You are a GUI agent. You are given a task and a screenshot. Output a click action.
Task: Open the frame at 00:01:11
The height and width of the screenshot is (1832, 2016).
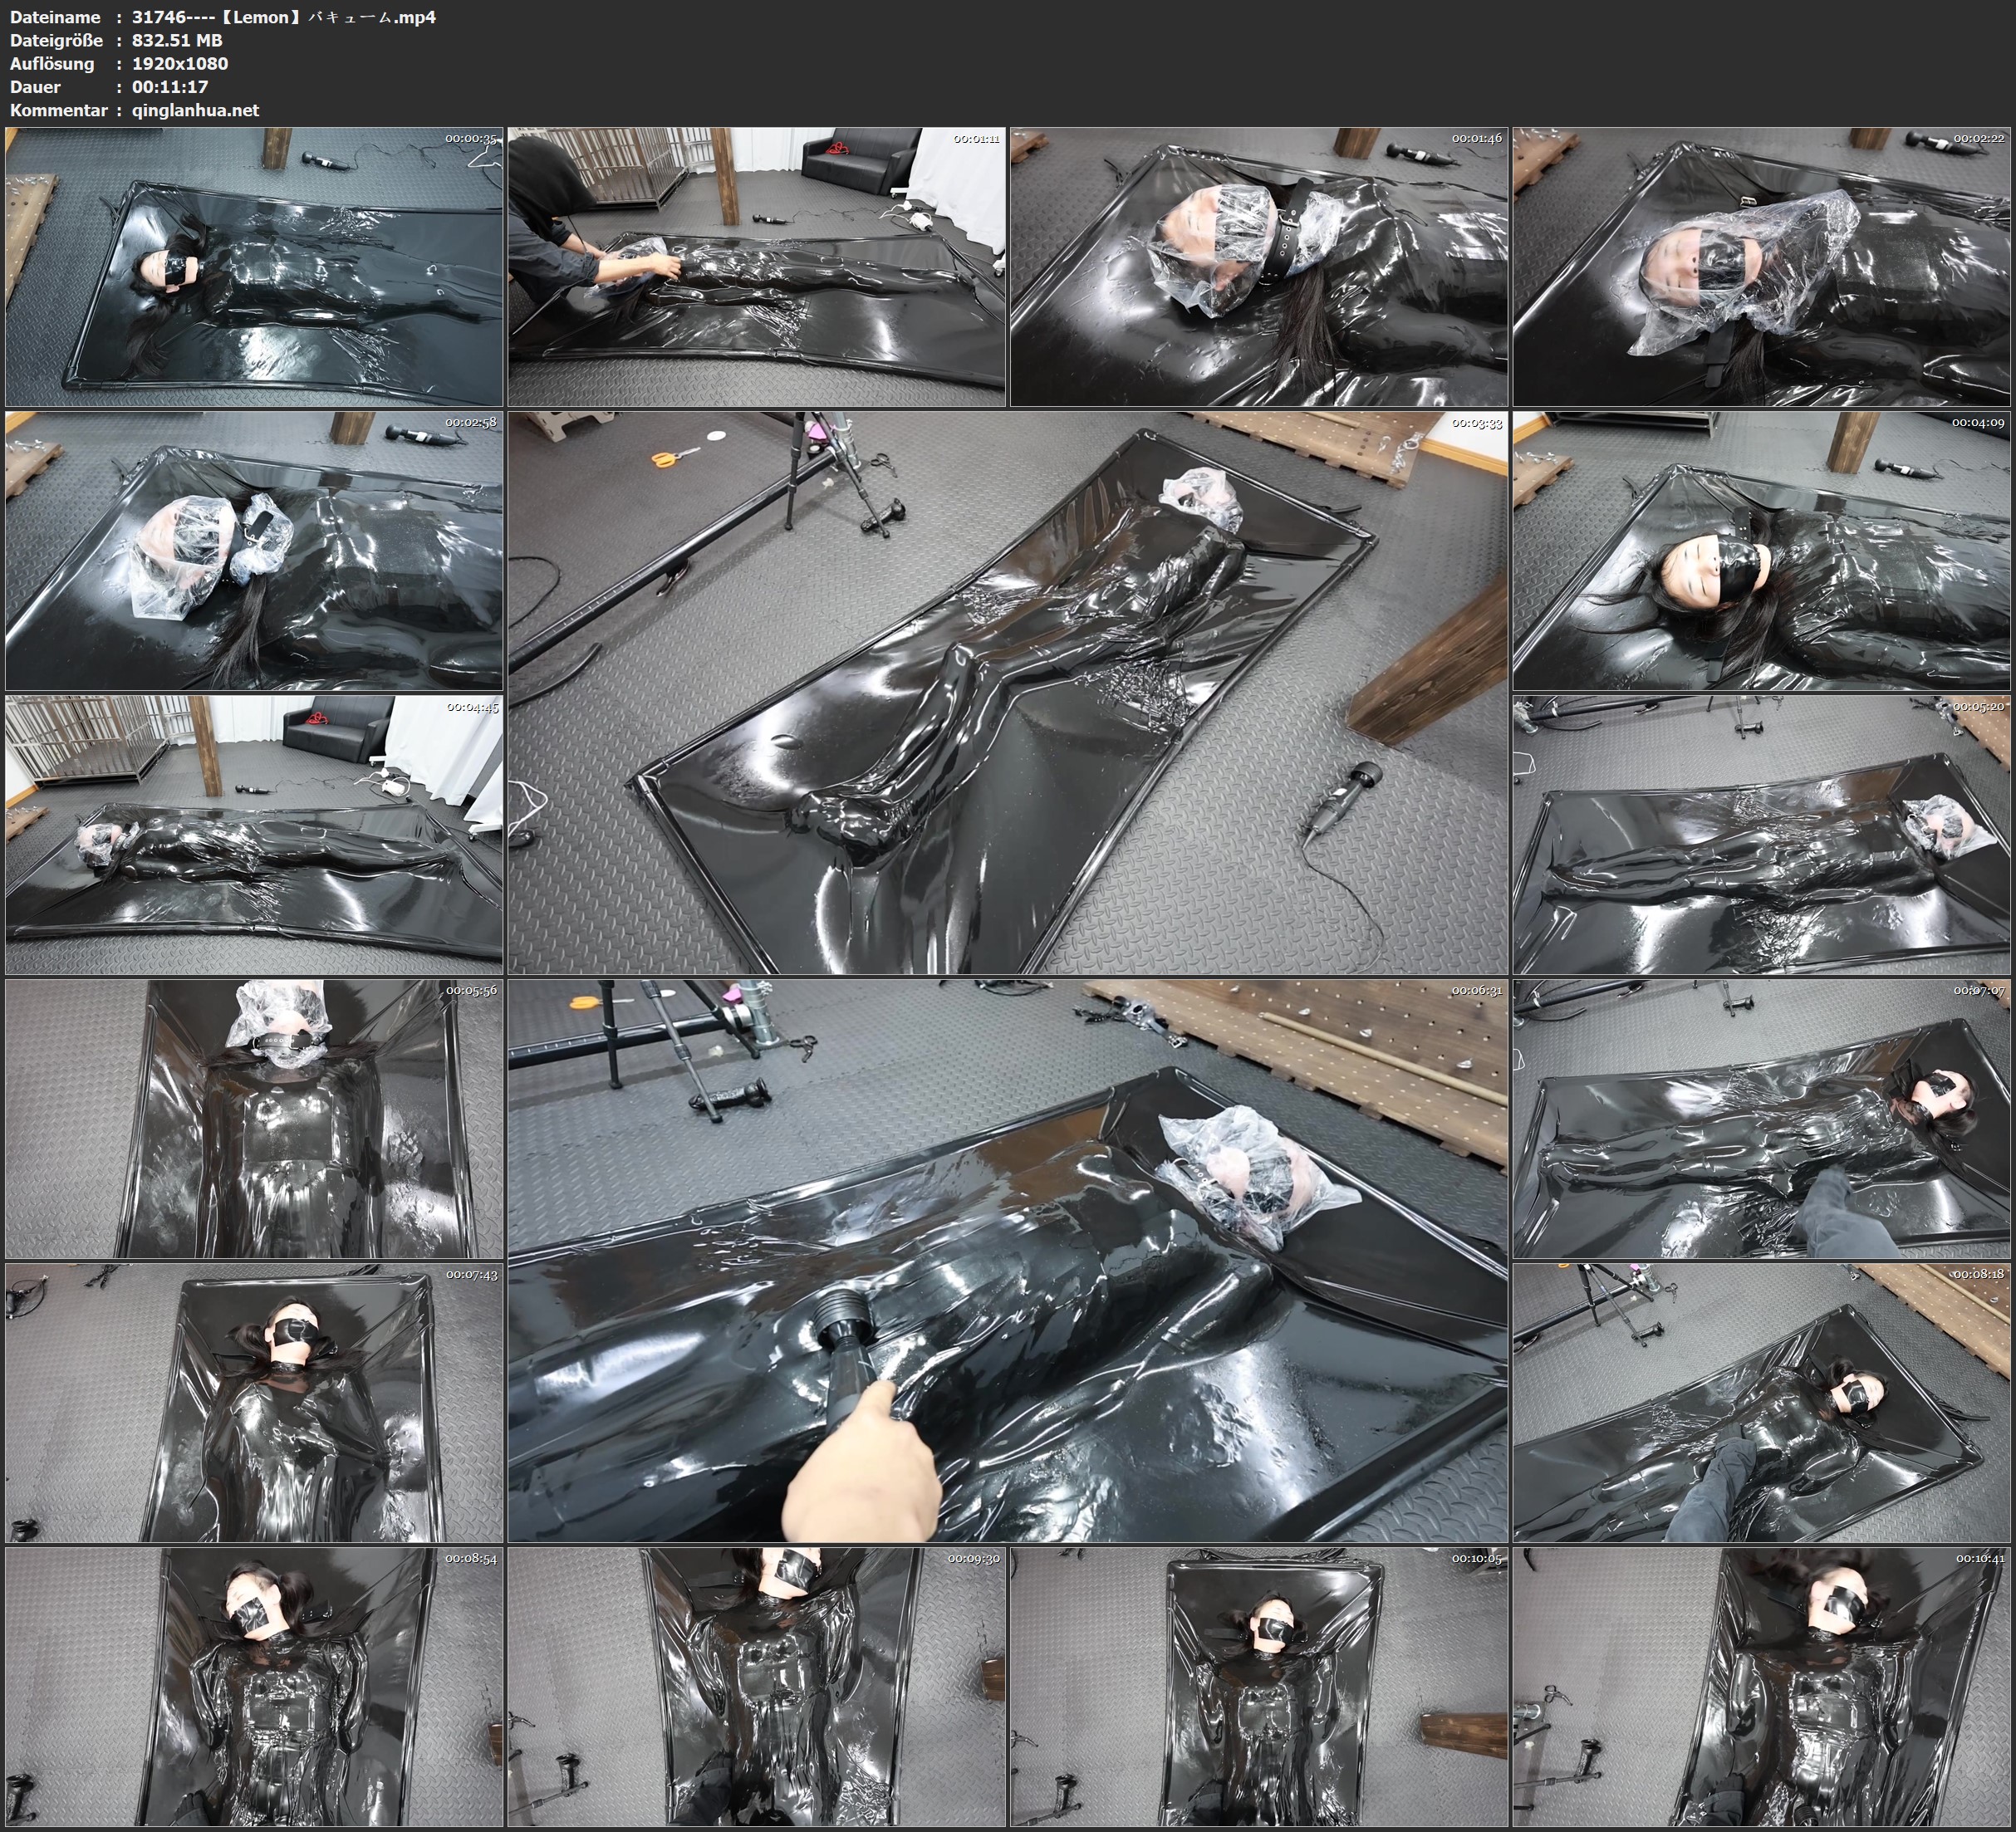click(x=756, y=266)
